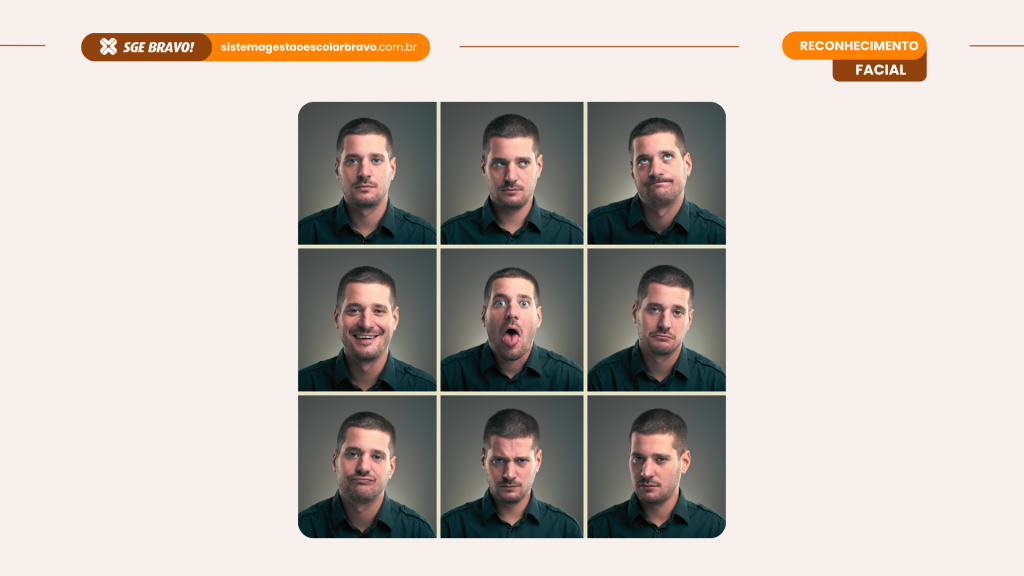Click the long horizontal line in header center
This screenshot has height=576, width=1024.
click(599, 46)
